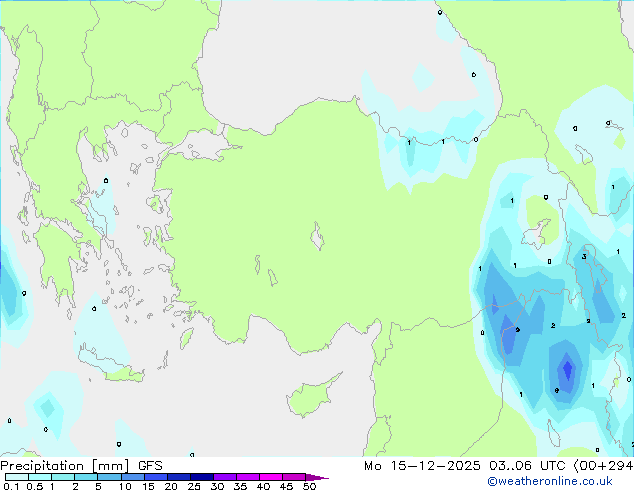Viewport: 634px width, 490px height.
Task: Click the "Mo 15-12-2025" date text
Action: (x=422, y=466)
